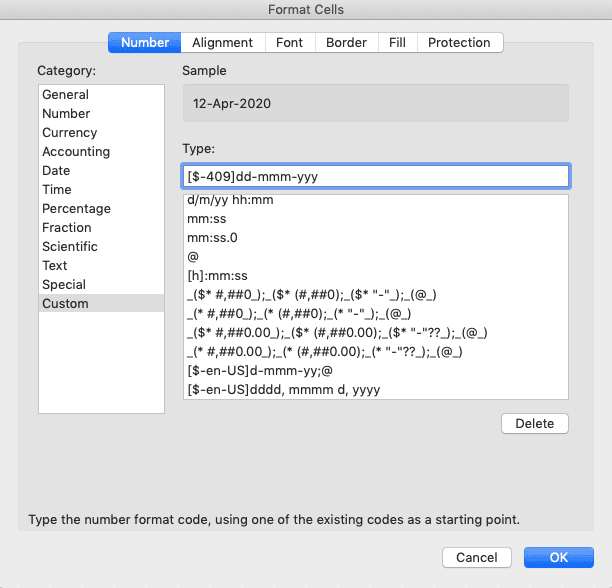Open the Alignment tab
This screenshot has width=612, height=588.
[x=222, y=43]
